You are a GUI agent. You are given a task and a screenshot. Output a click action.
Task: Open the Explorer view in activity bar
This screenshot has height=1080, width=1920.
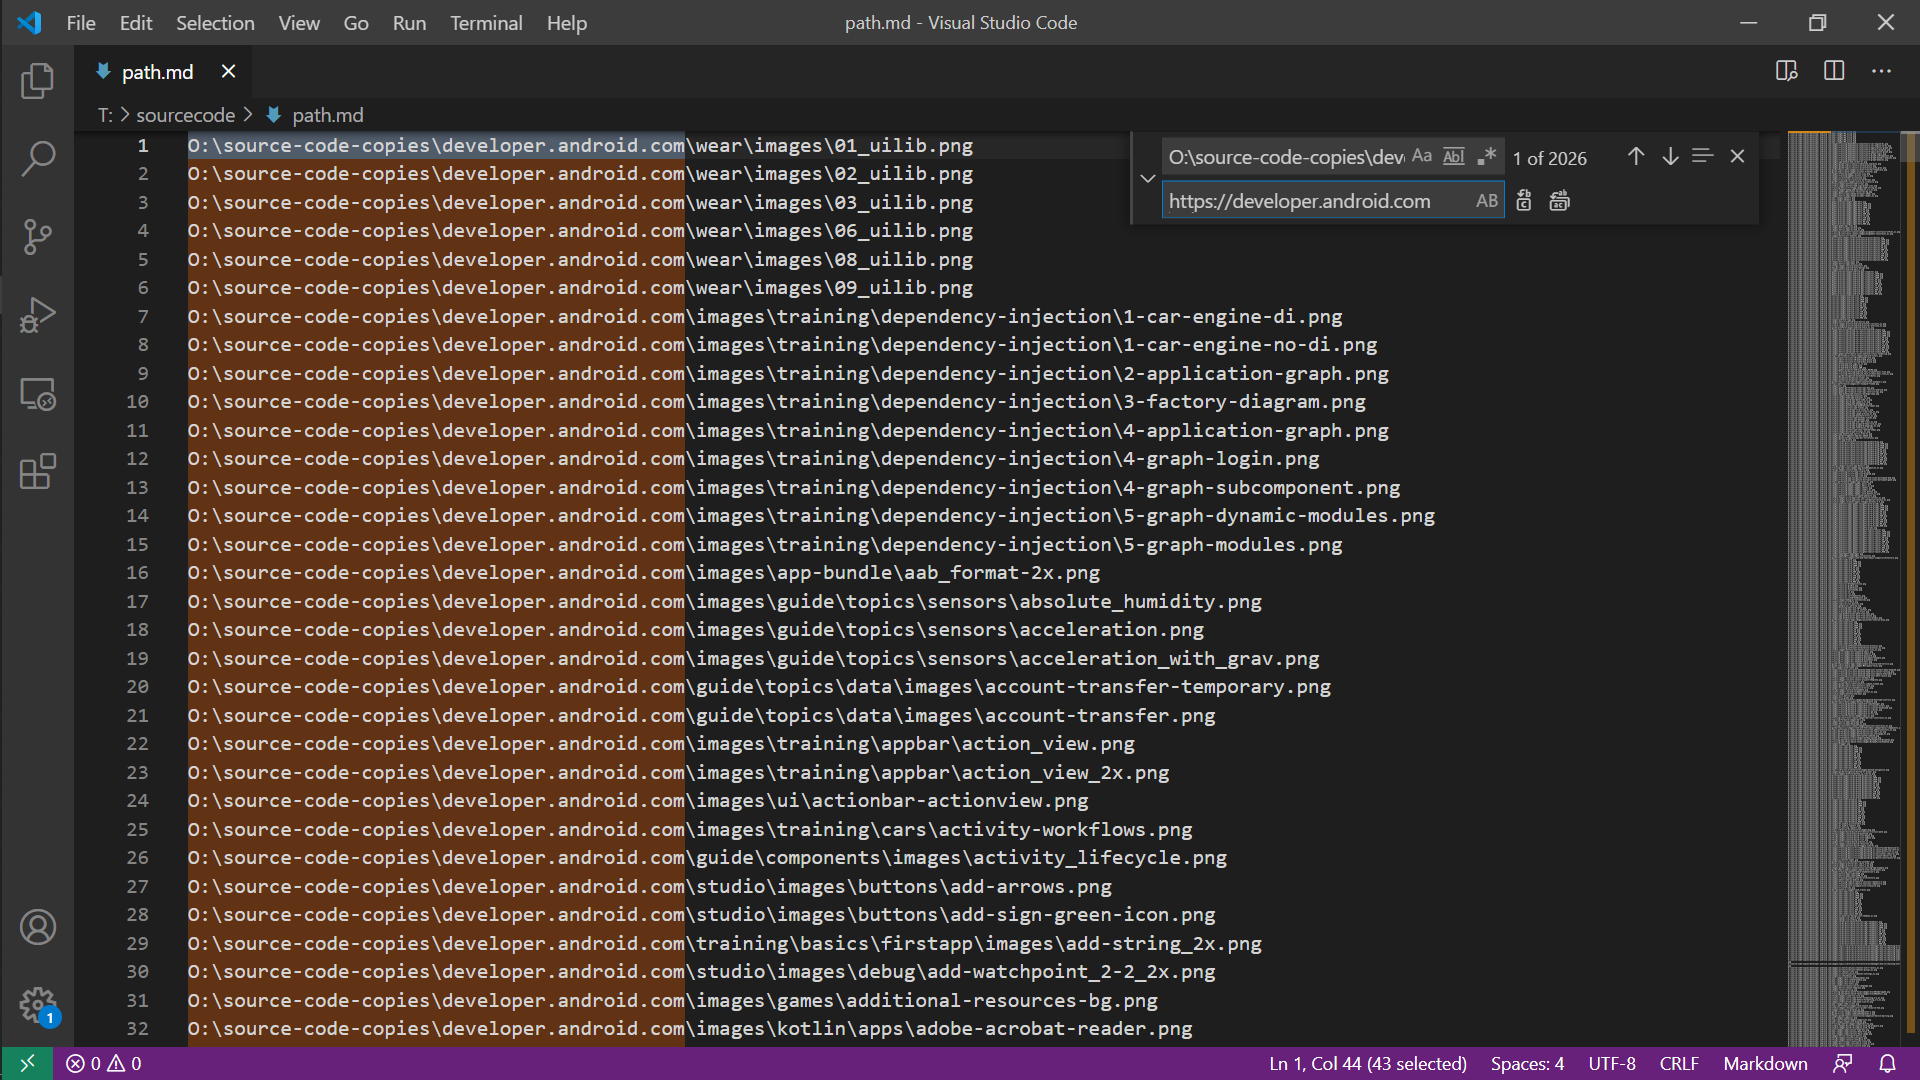[37, 81]
